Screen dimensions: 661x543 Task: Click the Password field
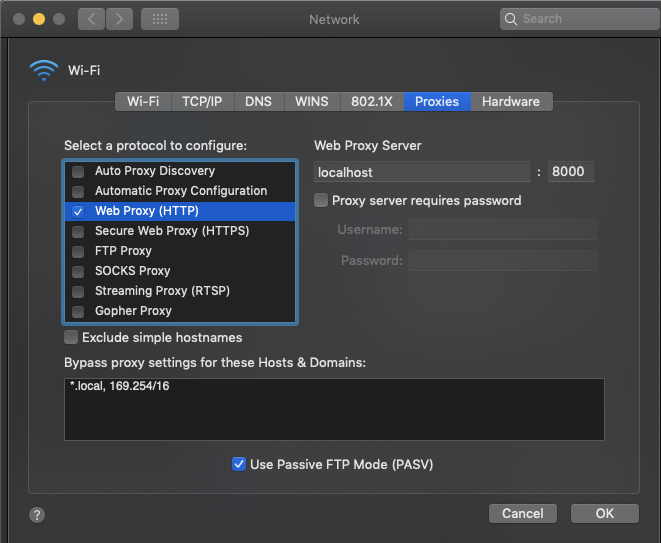pyautogui.click(x=503, y=261)
